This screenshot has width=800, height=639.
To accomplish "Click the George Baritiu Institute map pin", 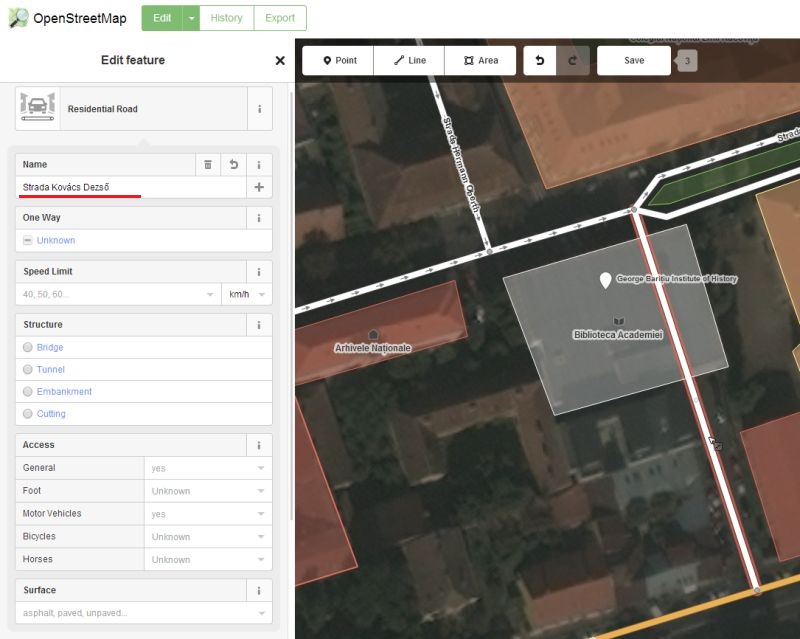I will (x=605, y=280).
